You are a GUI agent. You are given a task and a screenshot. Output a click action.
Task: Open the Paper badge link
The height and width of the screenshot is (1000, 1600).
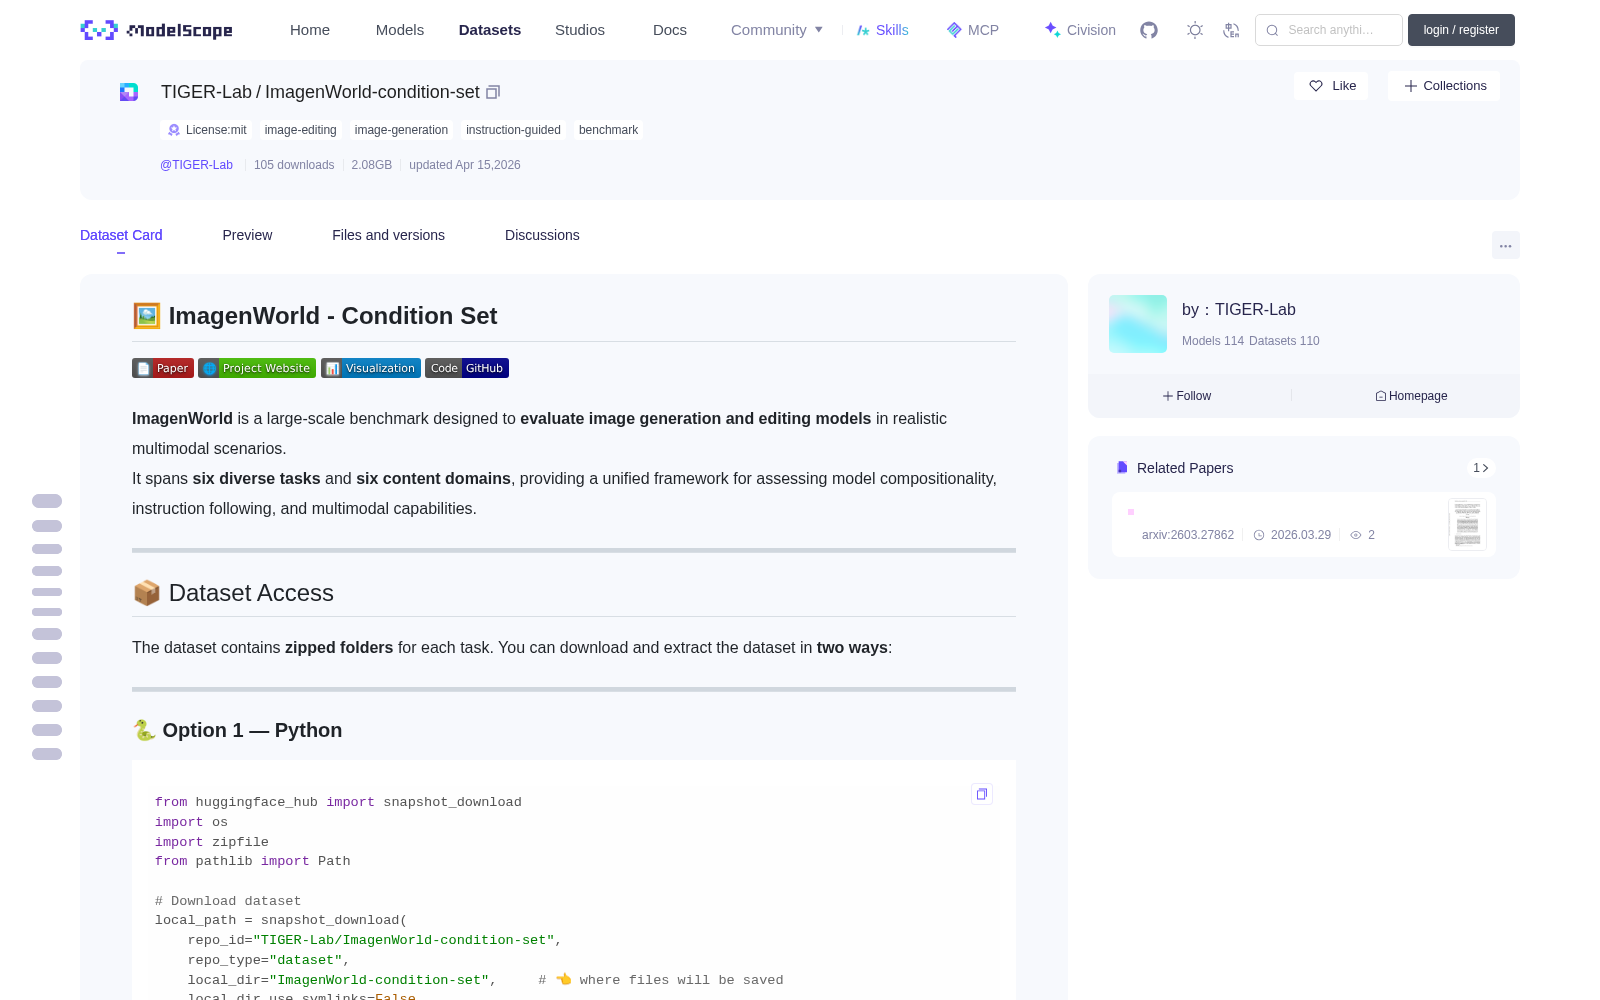click(163, 368)
